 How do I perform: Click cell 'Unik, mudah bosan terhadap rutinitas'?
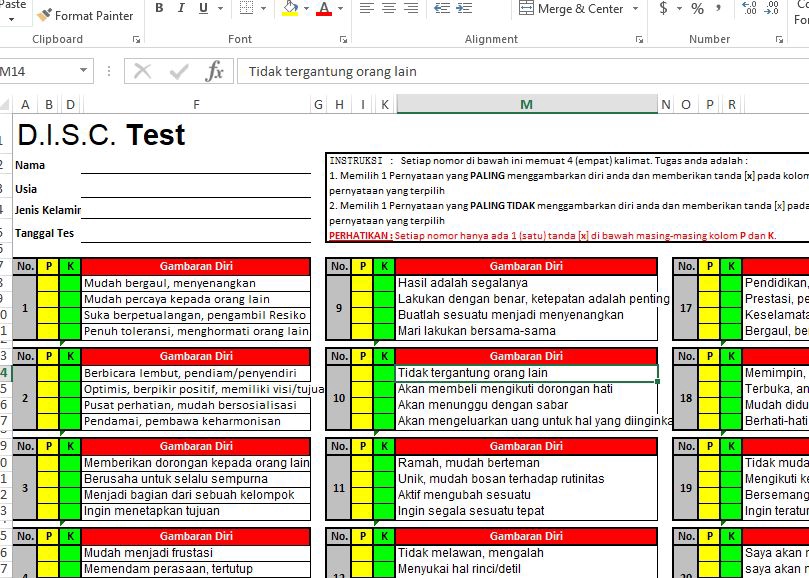pos(526,479)
